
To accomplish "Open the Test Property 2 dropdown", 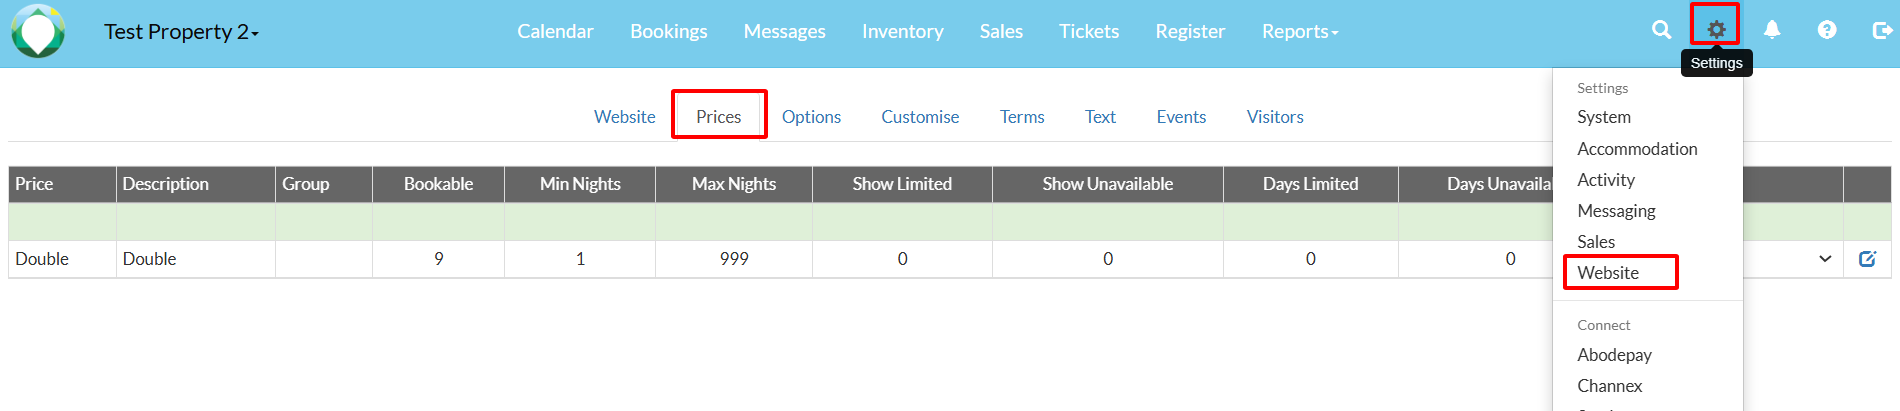I will coord(181,32).
